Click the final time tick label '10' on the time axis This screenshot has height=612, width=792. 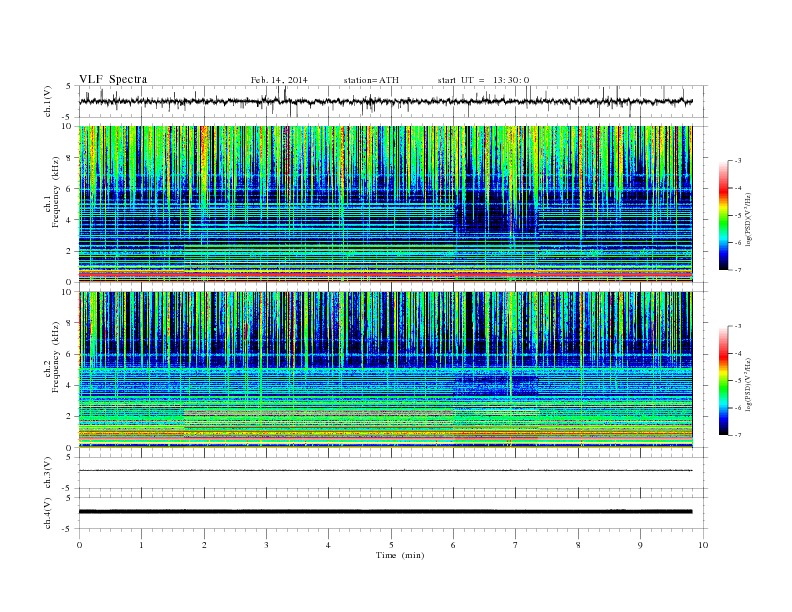click(703, 545)
